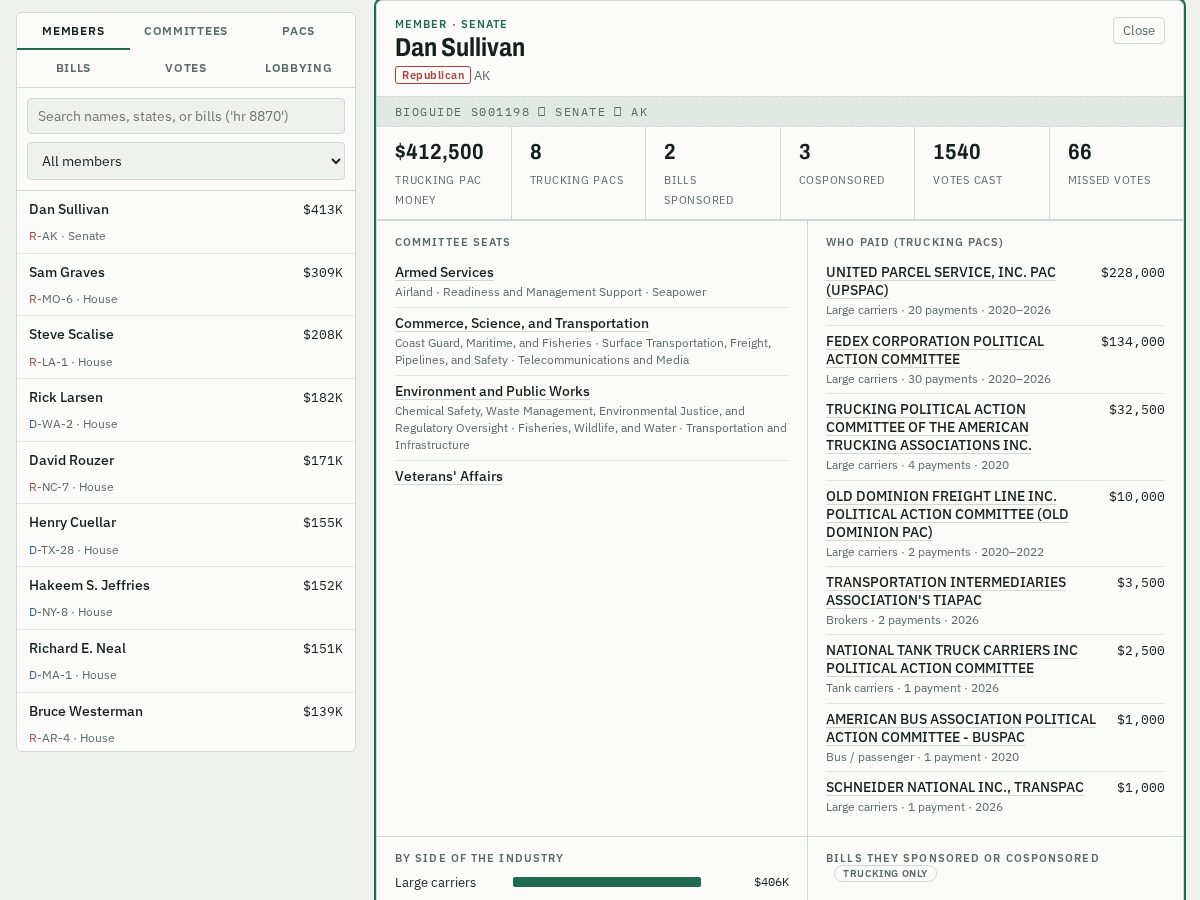Viewport: 1200px width, 900px height.
Task: Open the Armed Services committee link
Action: click(x=444, y=272)
